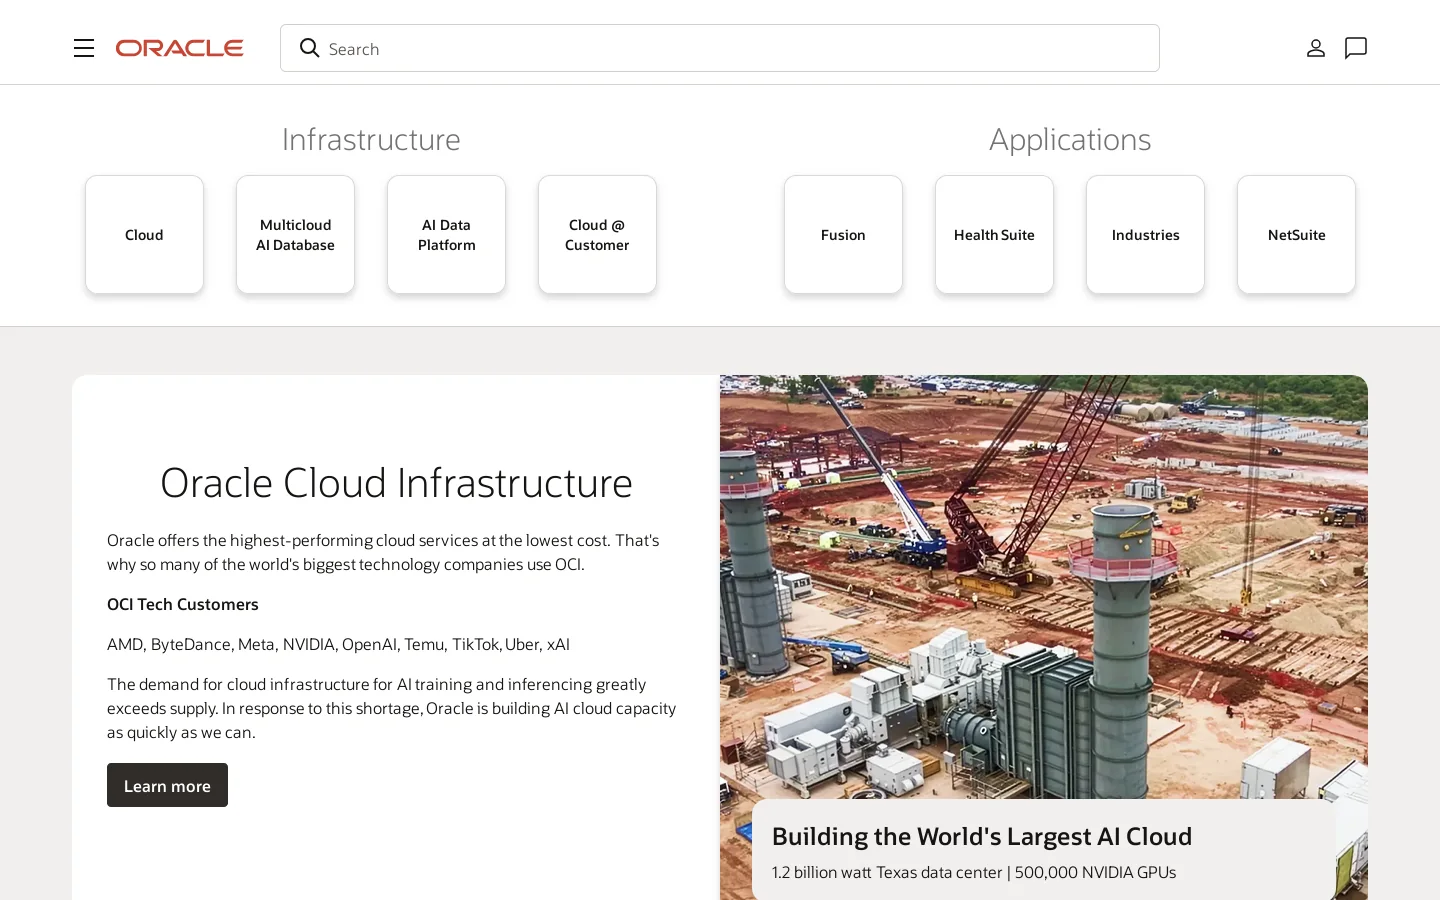
Task: Open the Fusion applications card
Action: point(843,235)
